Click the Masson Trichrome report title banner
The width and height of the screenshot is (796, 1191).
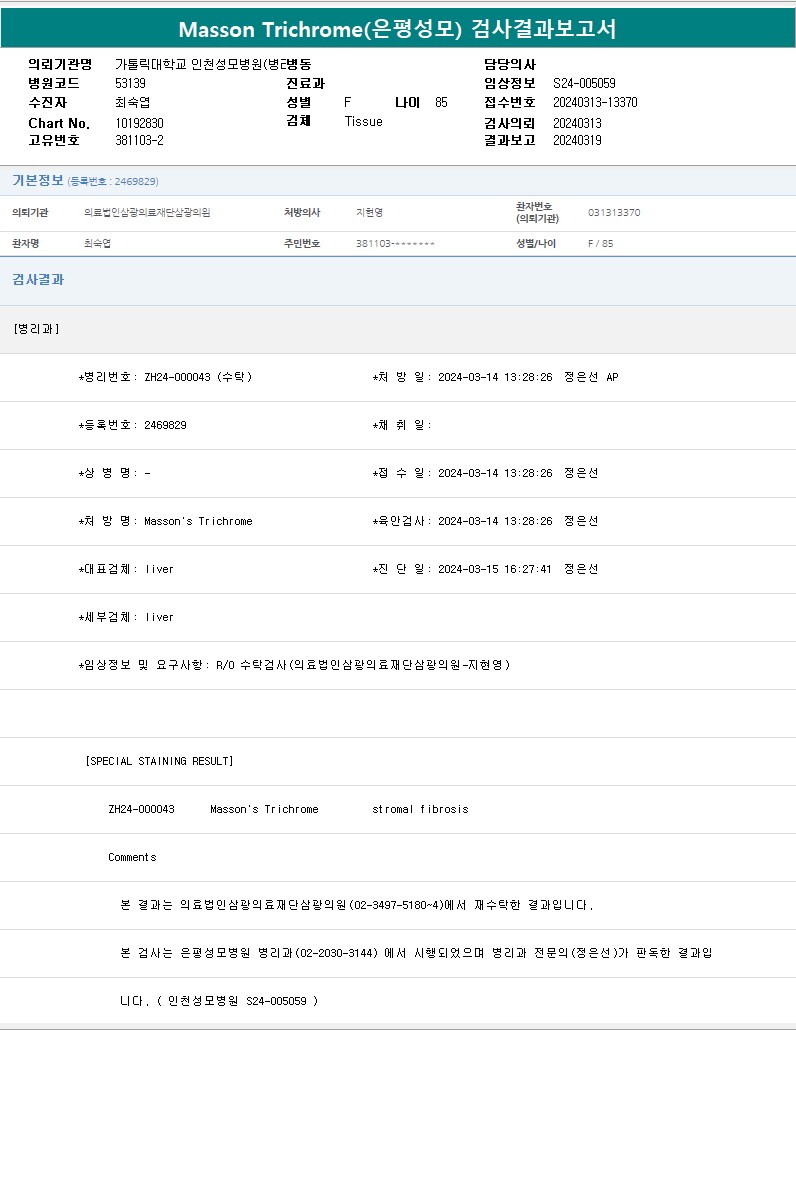coord(397,29)
